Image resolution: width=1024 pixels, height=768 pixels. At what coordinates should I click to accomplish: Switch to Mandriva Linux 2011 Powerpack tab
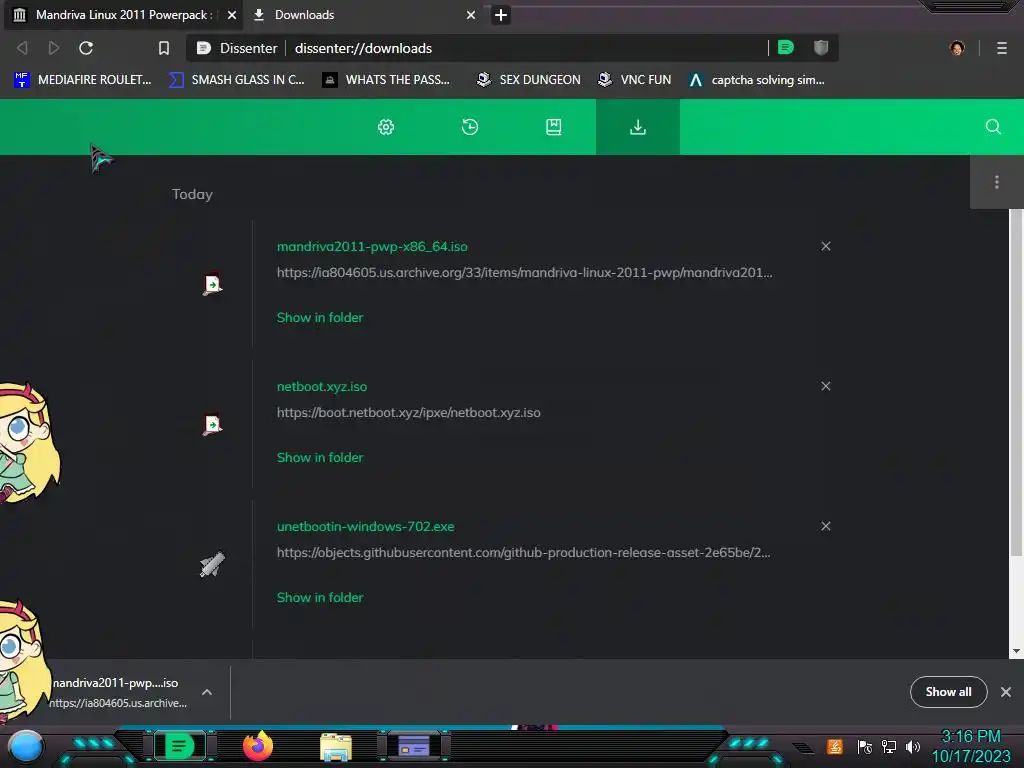tap(123, 14)
